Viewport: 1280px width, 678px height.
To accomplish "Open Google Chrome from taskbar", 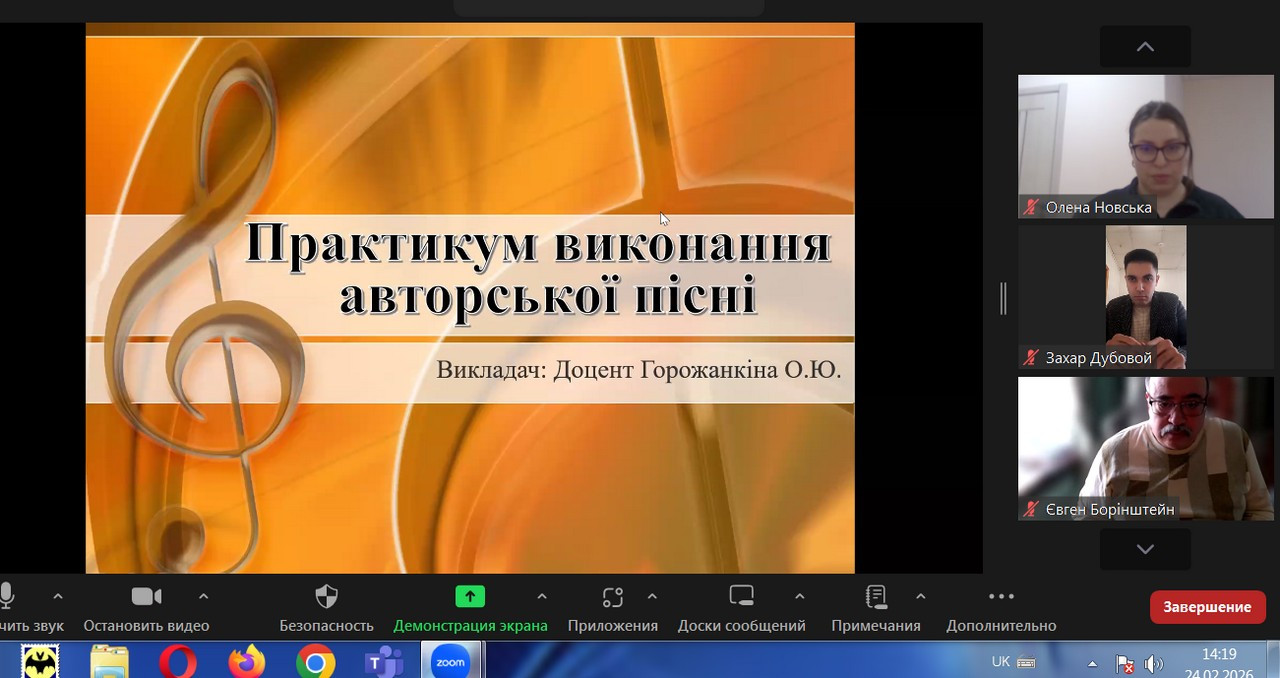I will [315, 662].
